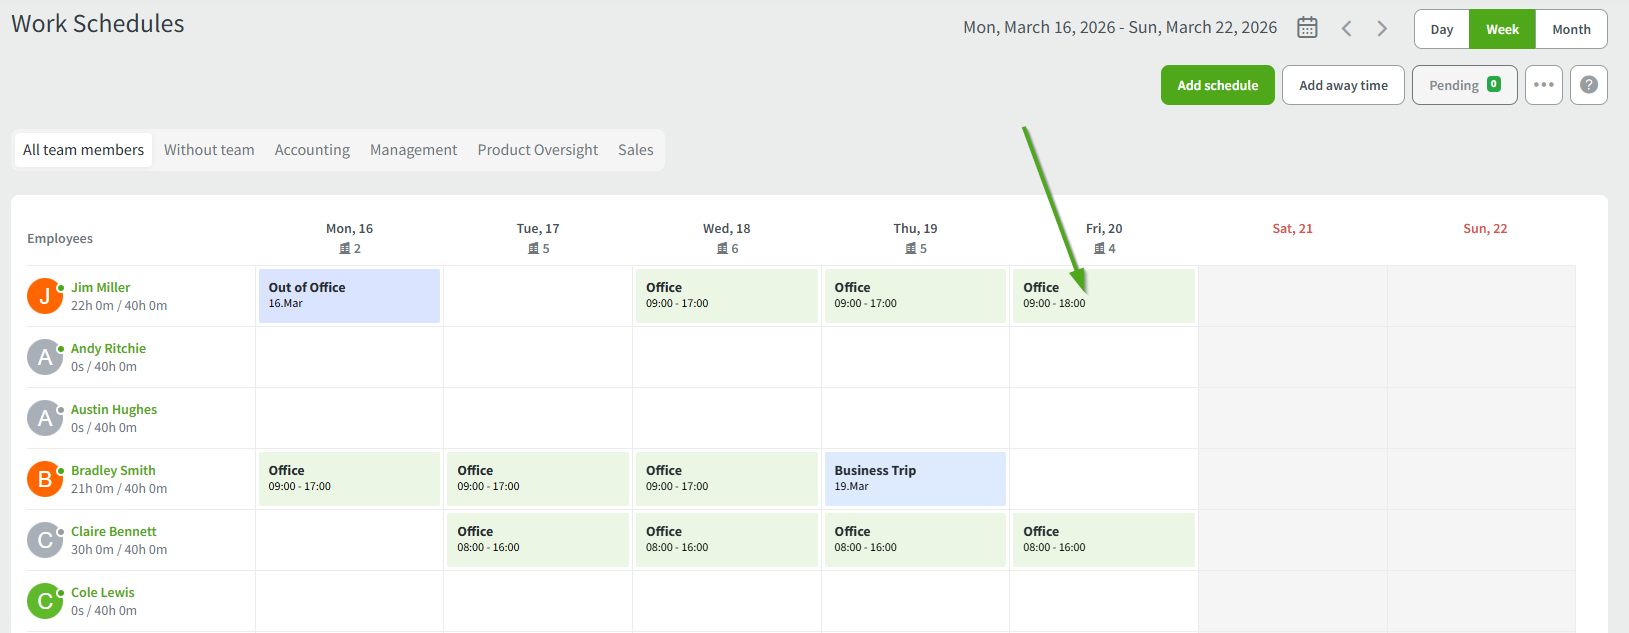Select the Accounting team tab

point(312,150)
